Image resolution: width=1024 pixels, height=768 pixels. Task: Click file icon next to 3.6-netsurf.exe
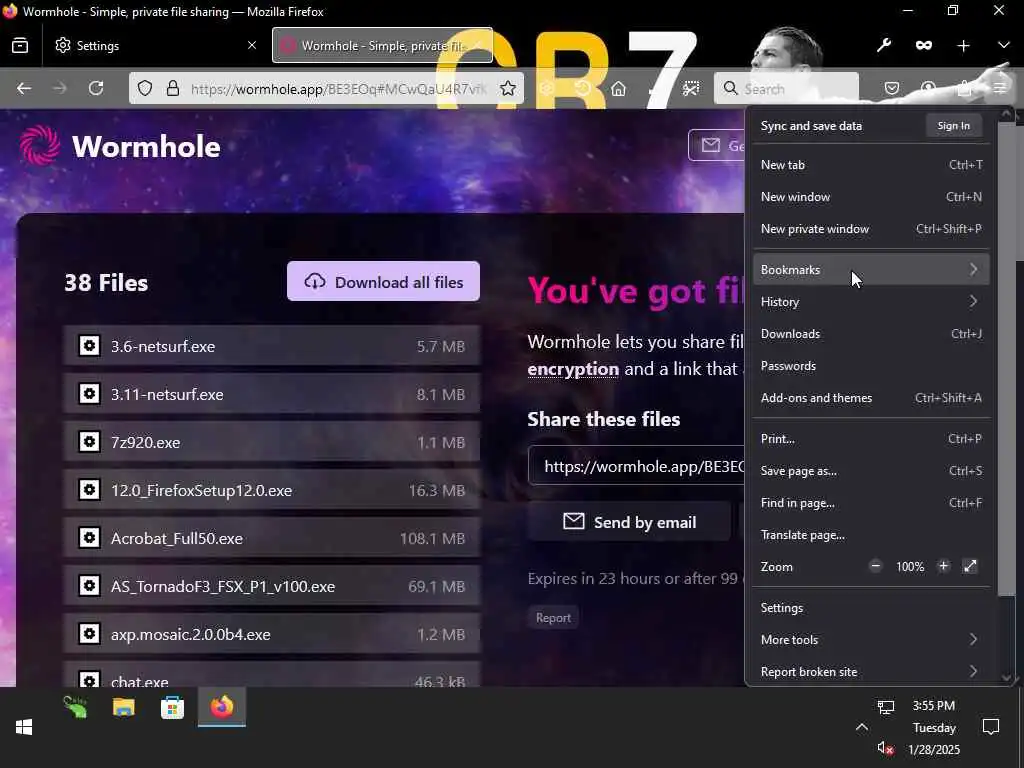tap(89, 345)
